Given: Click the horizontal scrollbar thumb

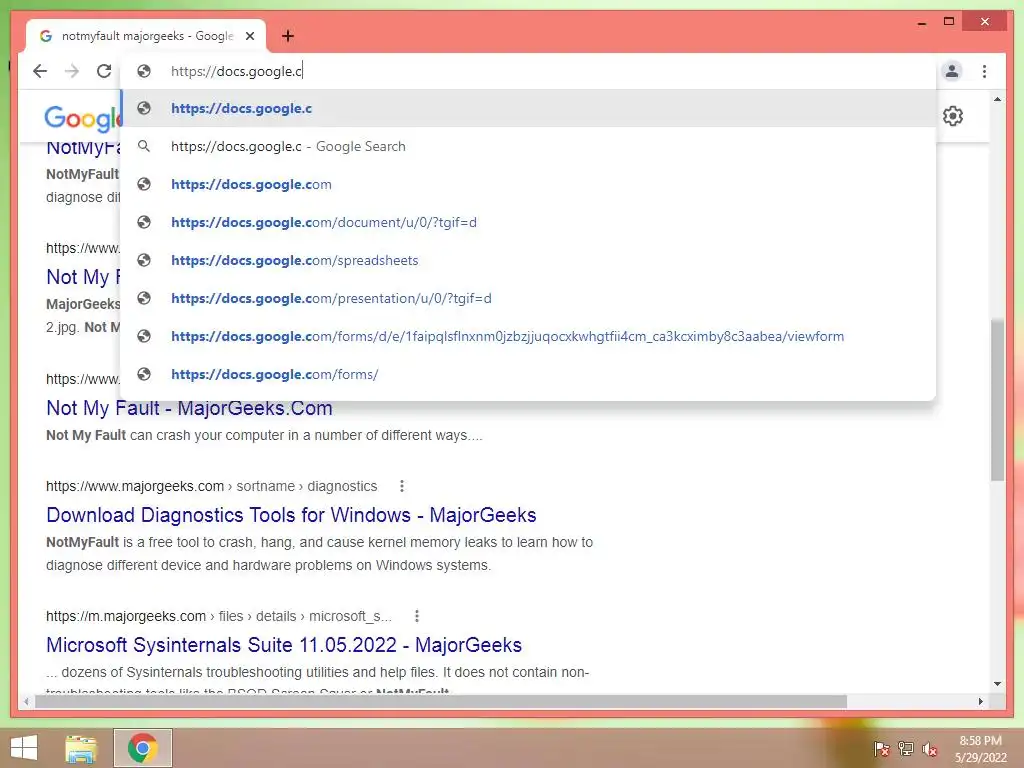Looking at the screenshot, I should click(x=441, y=701).
